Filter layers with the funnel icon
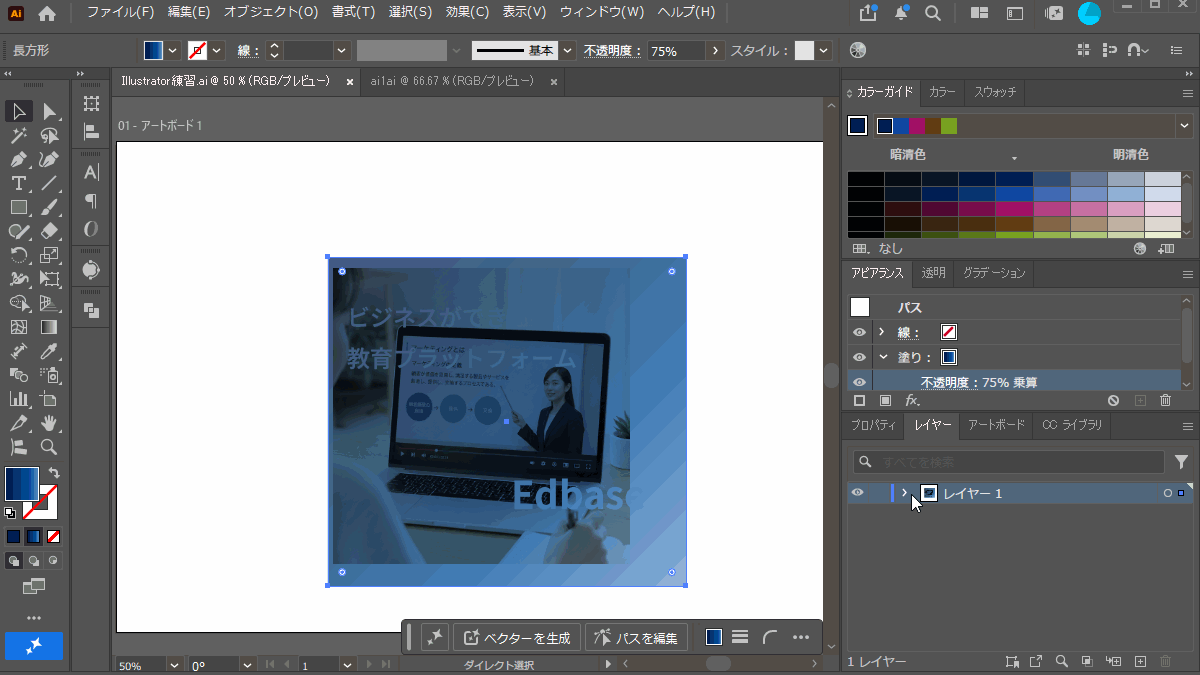 pyautogui.click(x=1182, y=462)
